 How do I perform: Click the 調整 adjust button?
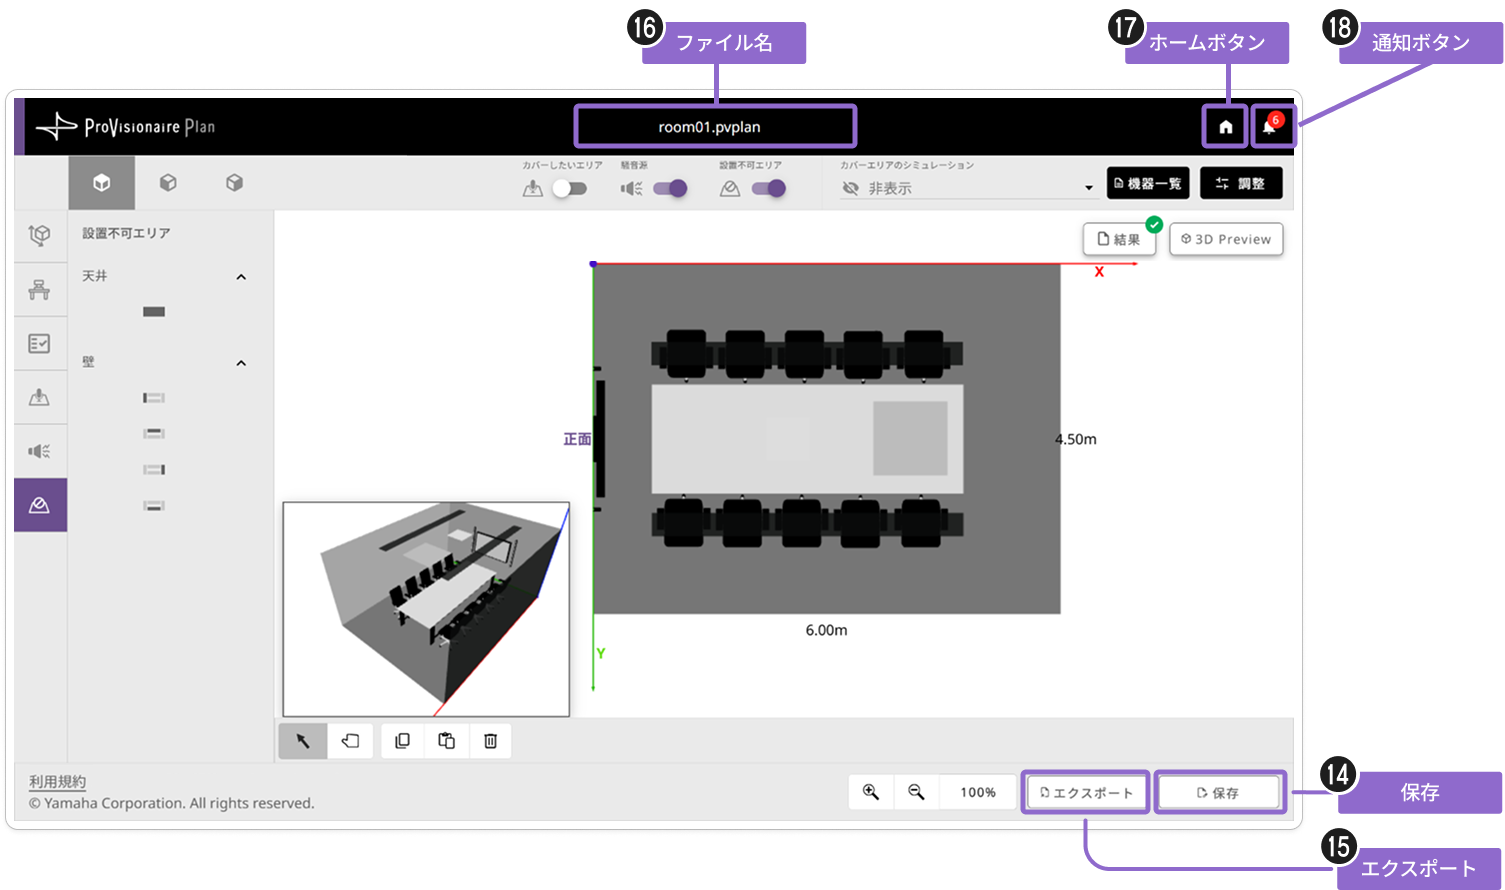pyautogui.click(x=1241, y=183)
